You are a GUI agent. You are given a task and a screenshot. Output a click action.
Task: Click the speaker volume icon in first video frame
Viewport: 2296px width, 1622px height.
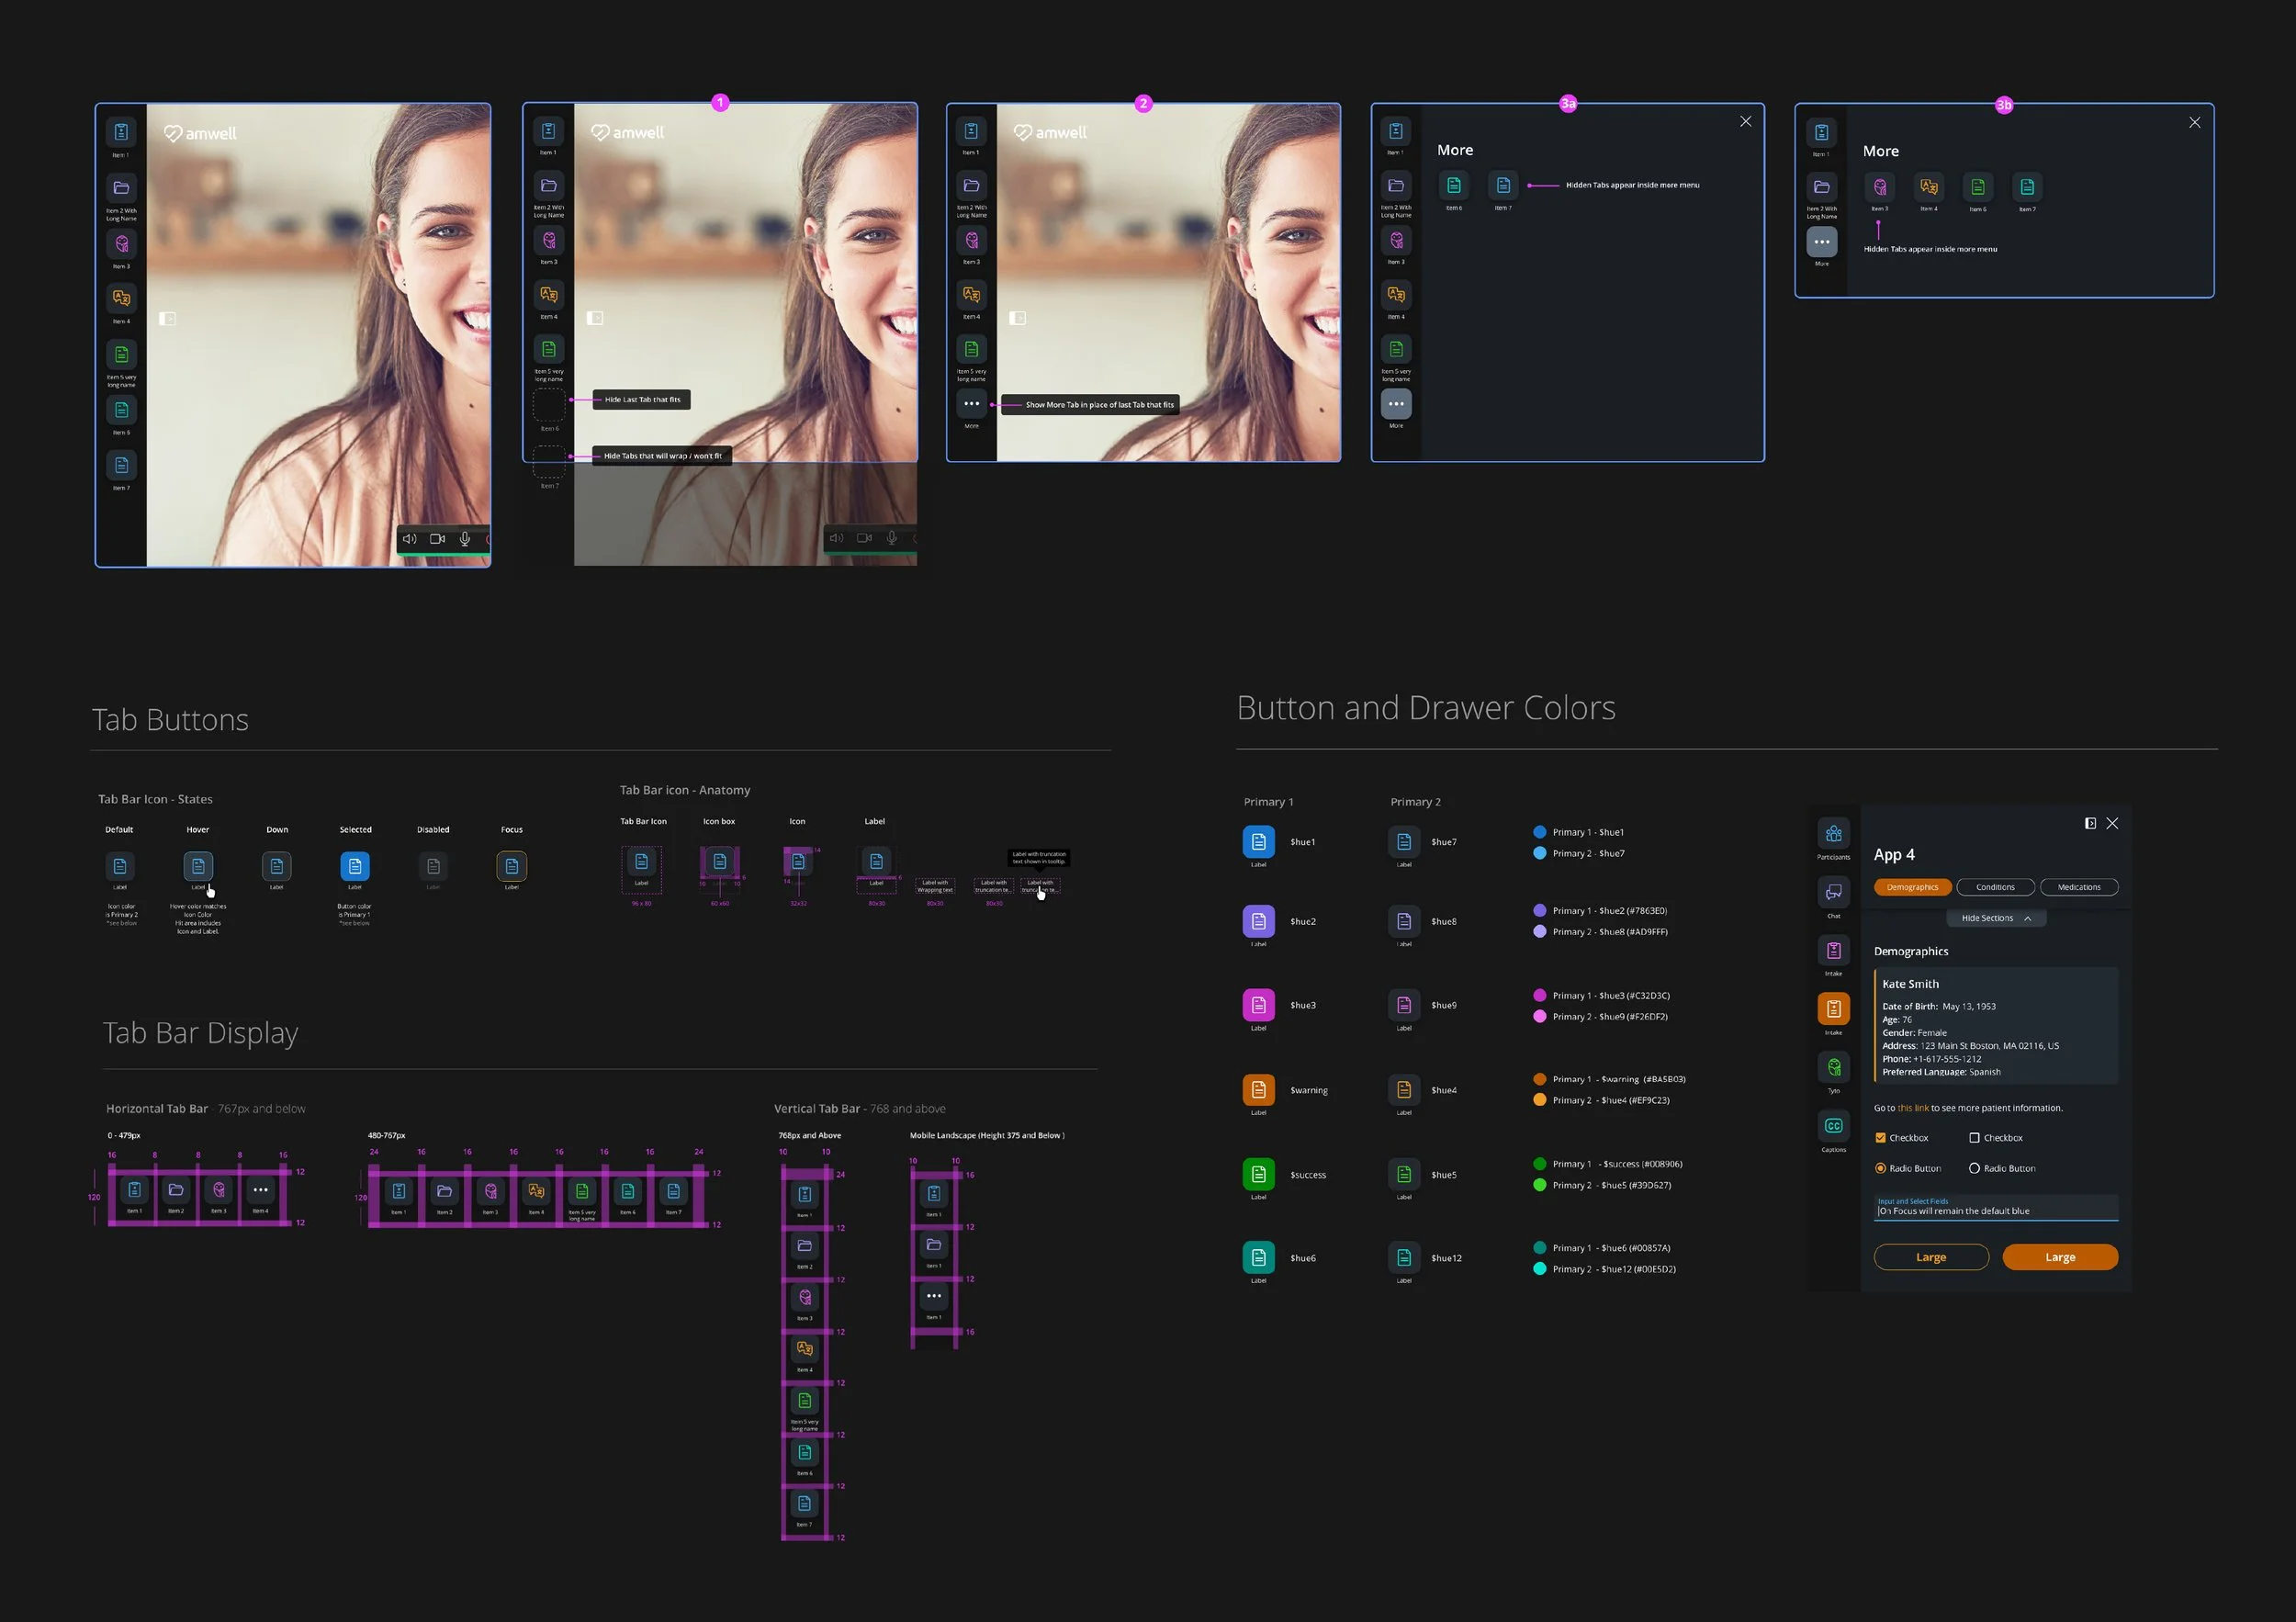[409, 539]
